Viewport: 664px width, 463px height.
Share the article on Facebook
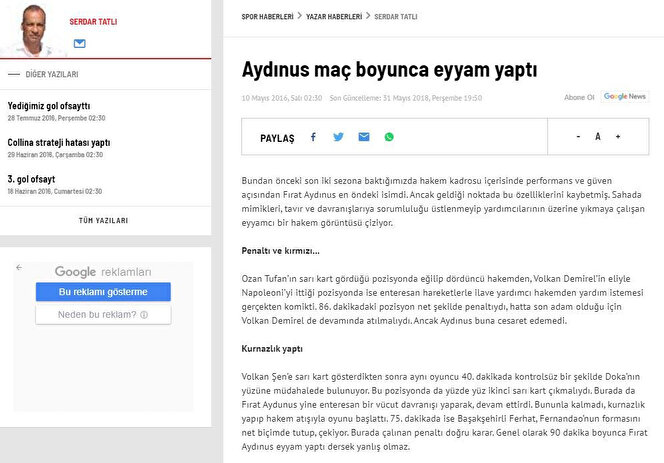(x=313, y=137)
